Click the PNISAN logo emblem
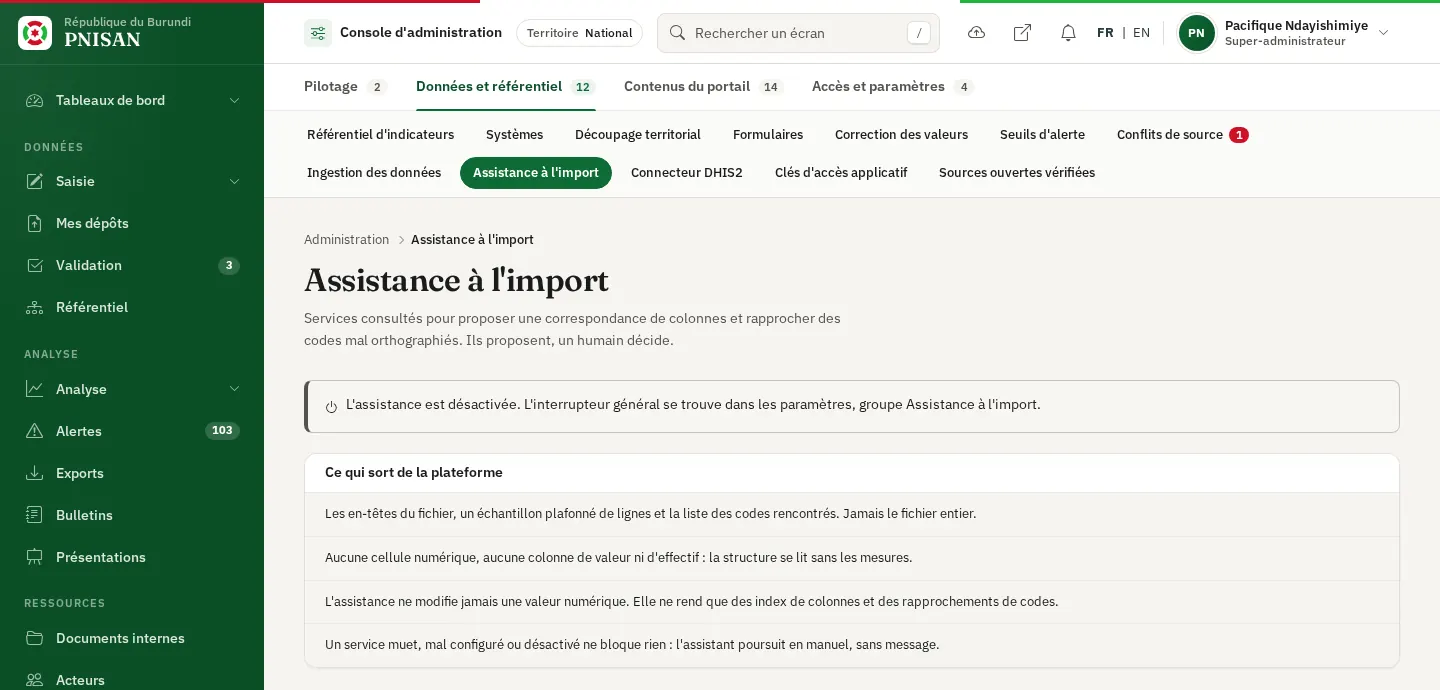The image size is (1440, 690). click(35, 33)
